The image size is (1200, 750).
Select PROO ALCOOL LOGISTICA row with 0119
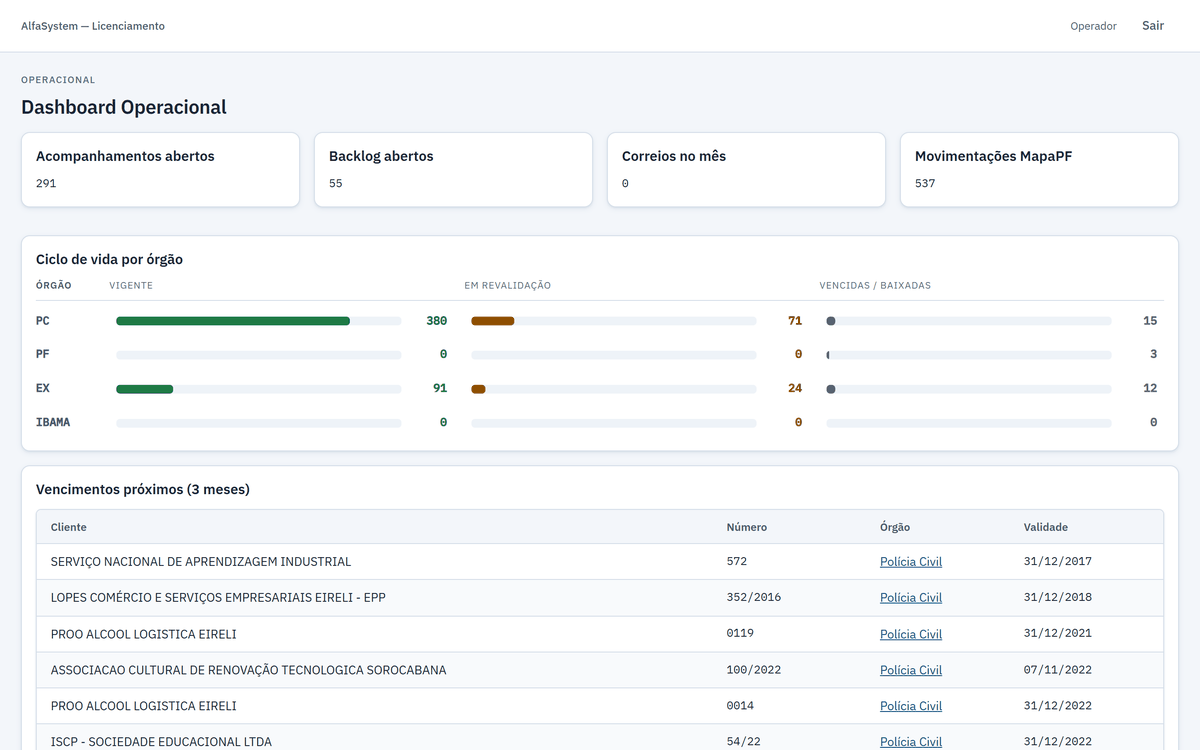(x=600, y=634)
